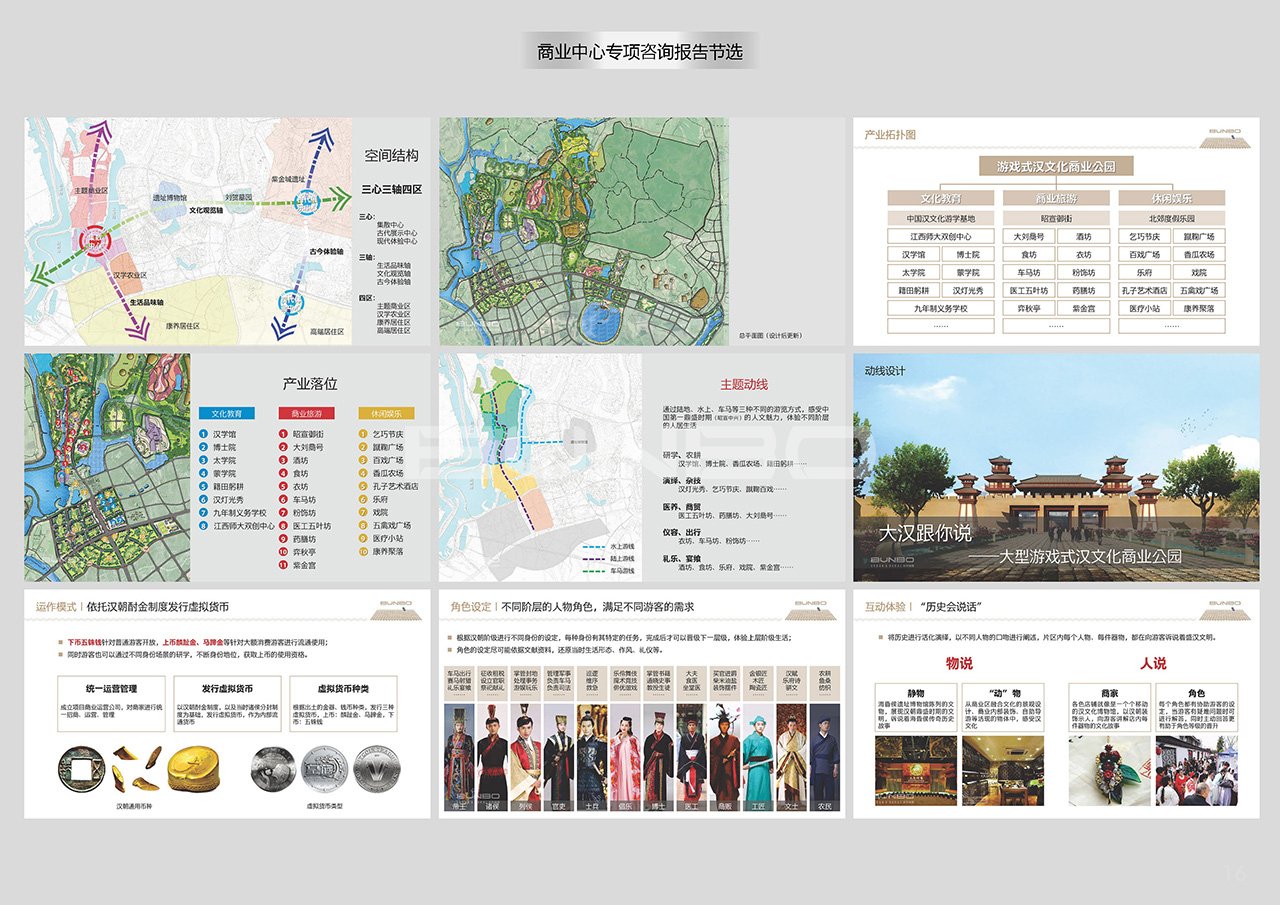This screenshot has height=905, width=1280.
Task: Select the red number 11 icon beside 紫金宫
Action: tap(283, 564)
